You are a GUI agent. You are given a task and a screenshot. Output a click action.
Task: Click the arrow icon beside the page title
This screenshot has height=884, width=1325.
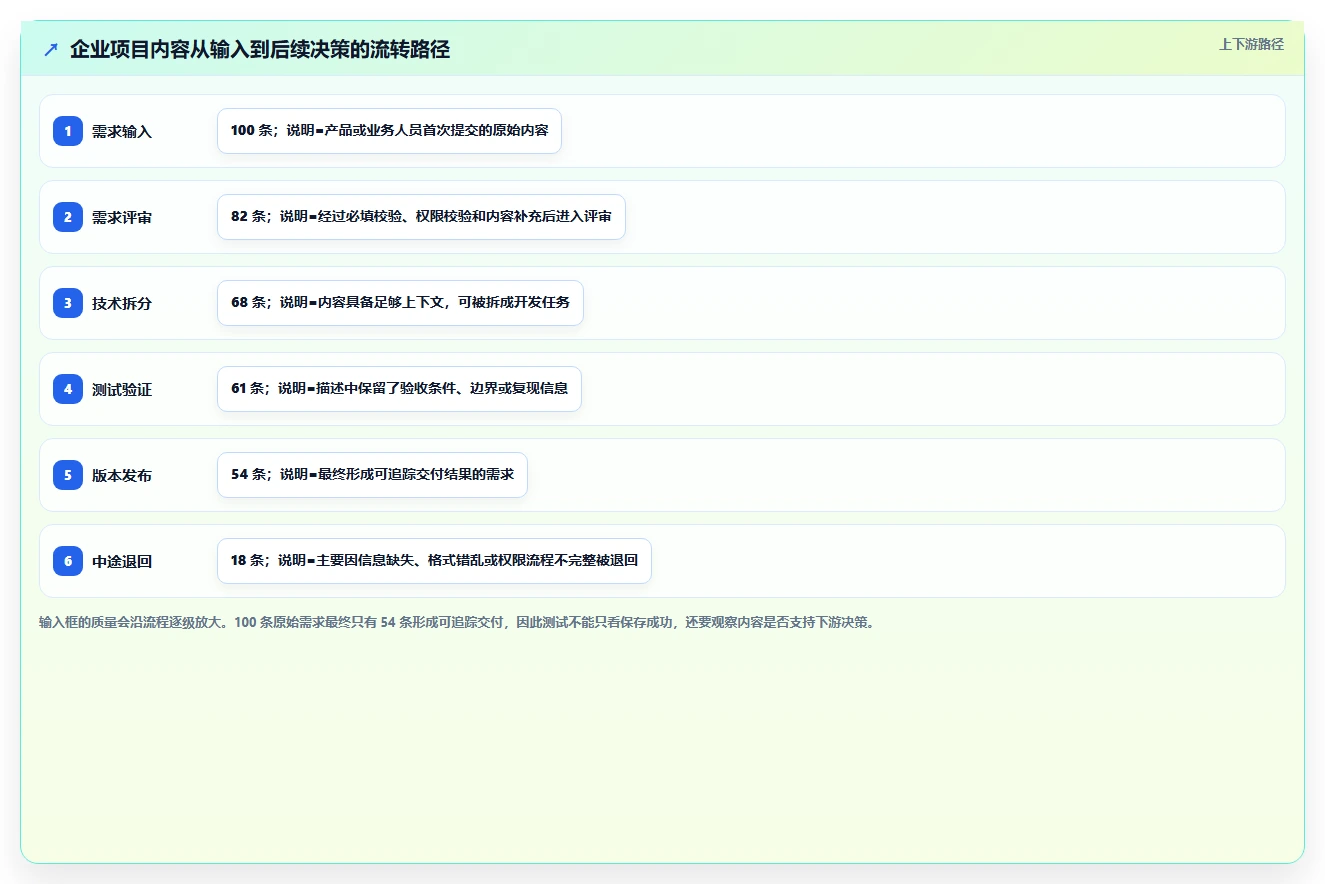51,50
